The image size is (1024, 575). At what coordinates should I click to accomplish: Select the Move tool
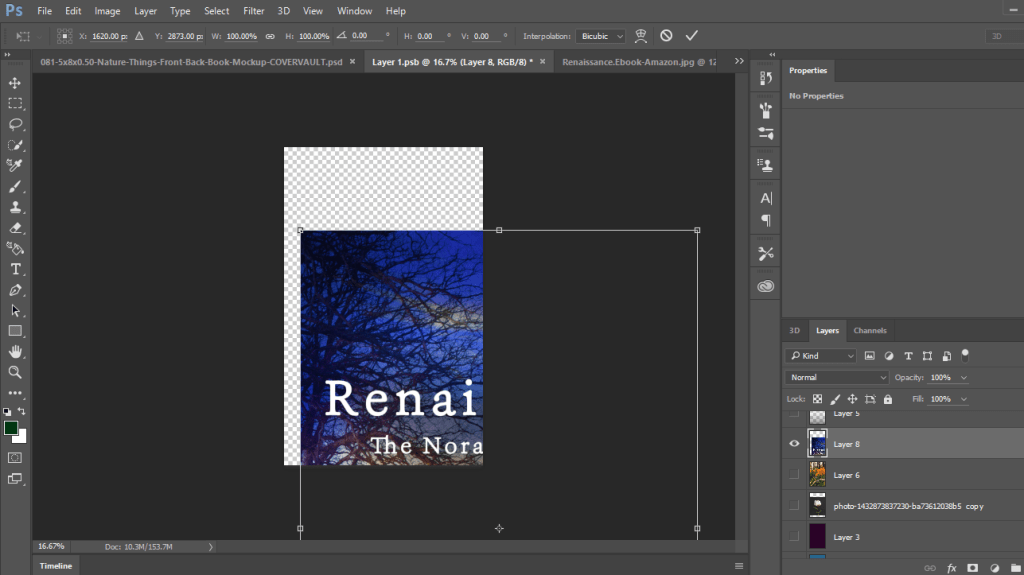[15, 83]
